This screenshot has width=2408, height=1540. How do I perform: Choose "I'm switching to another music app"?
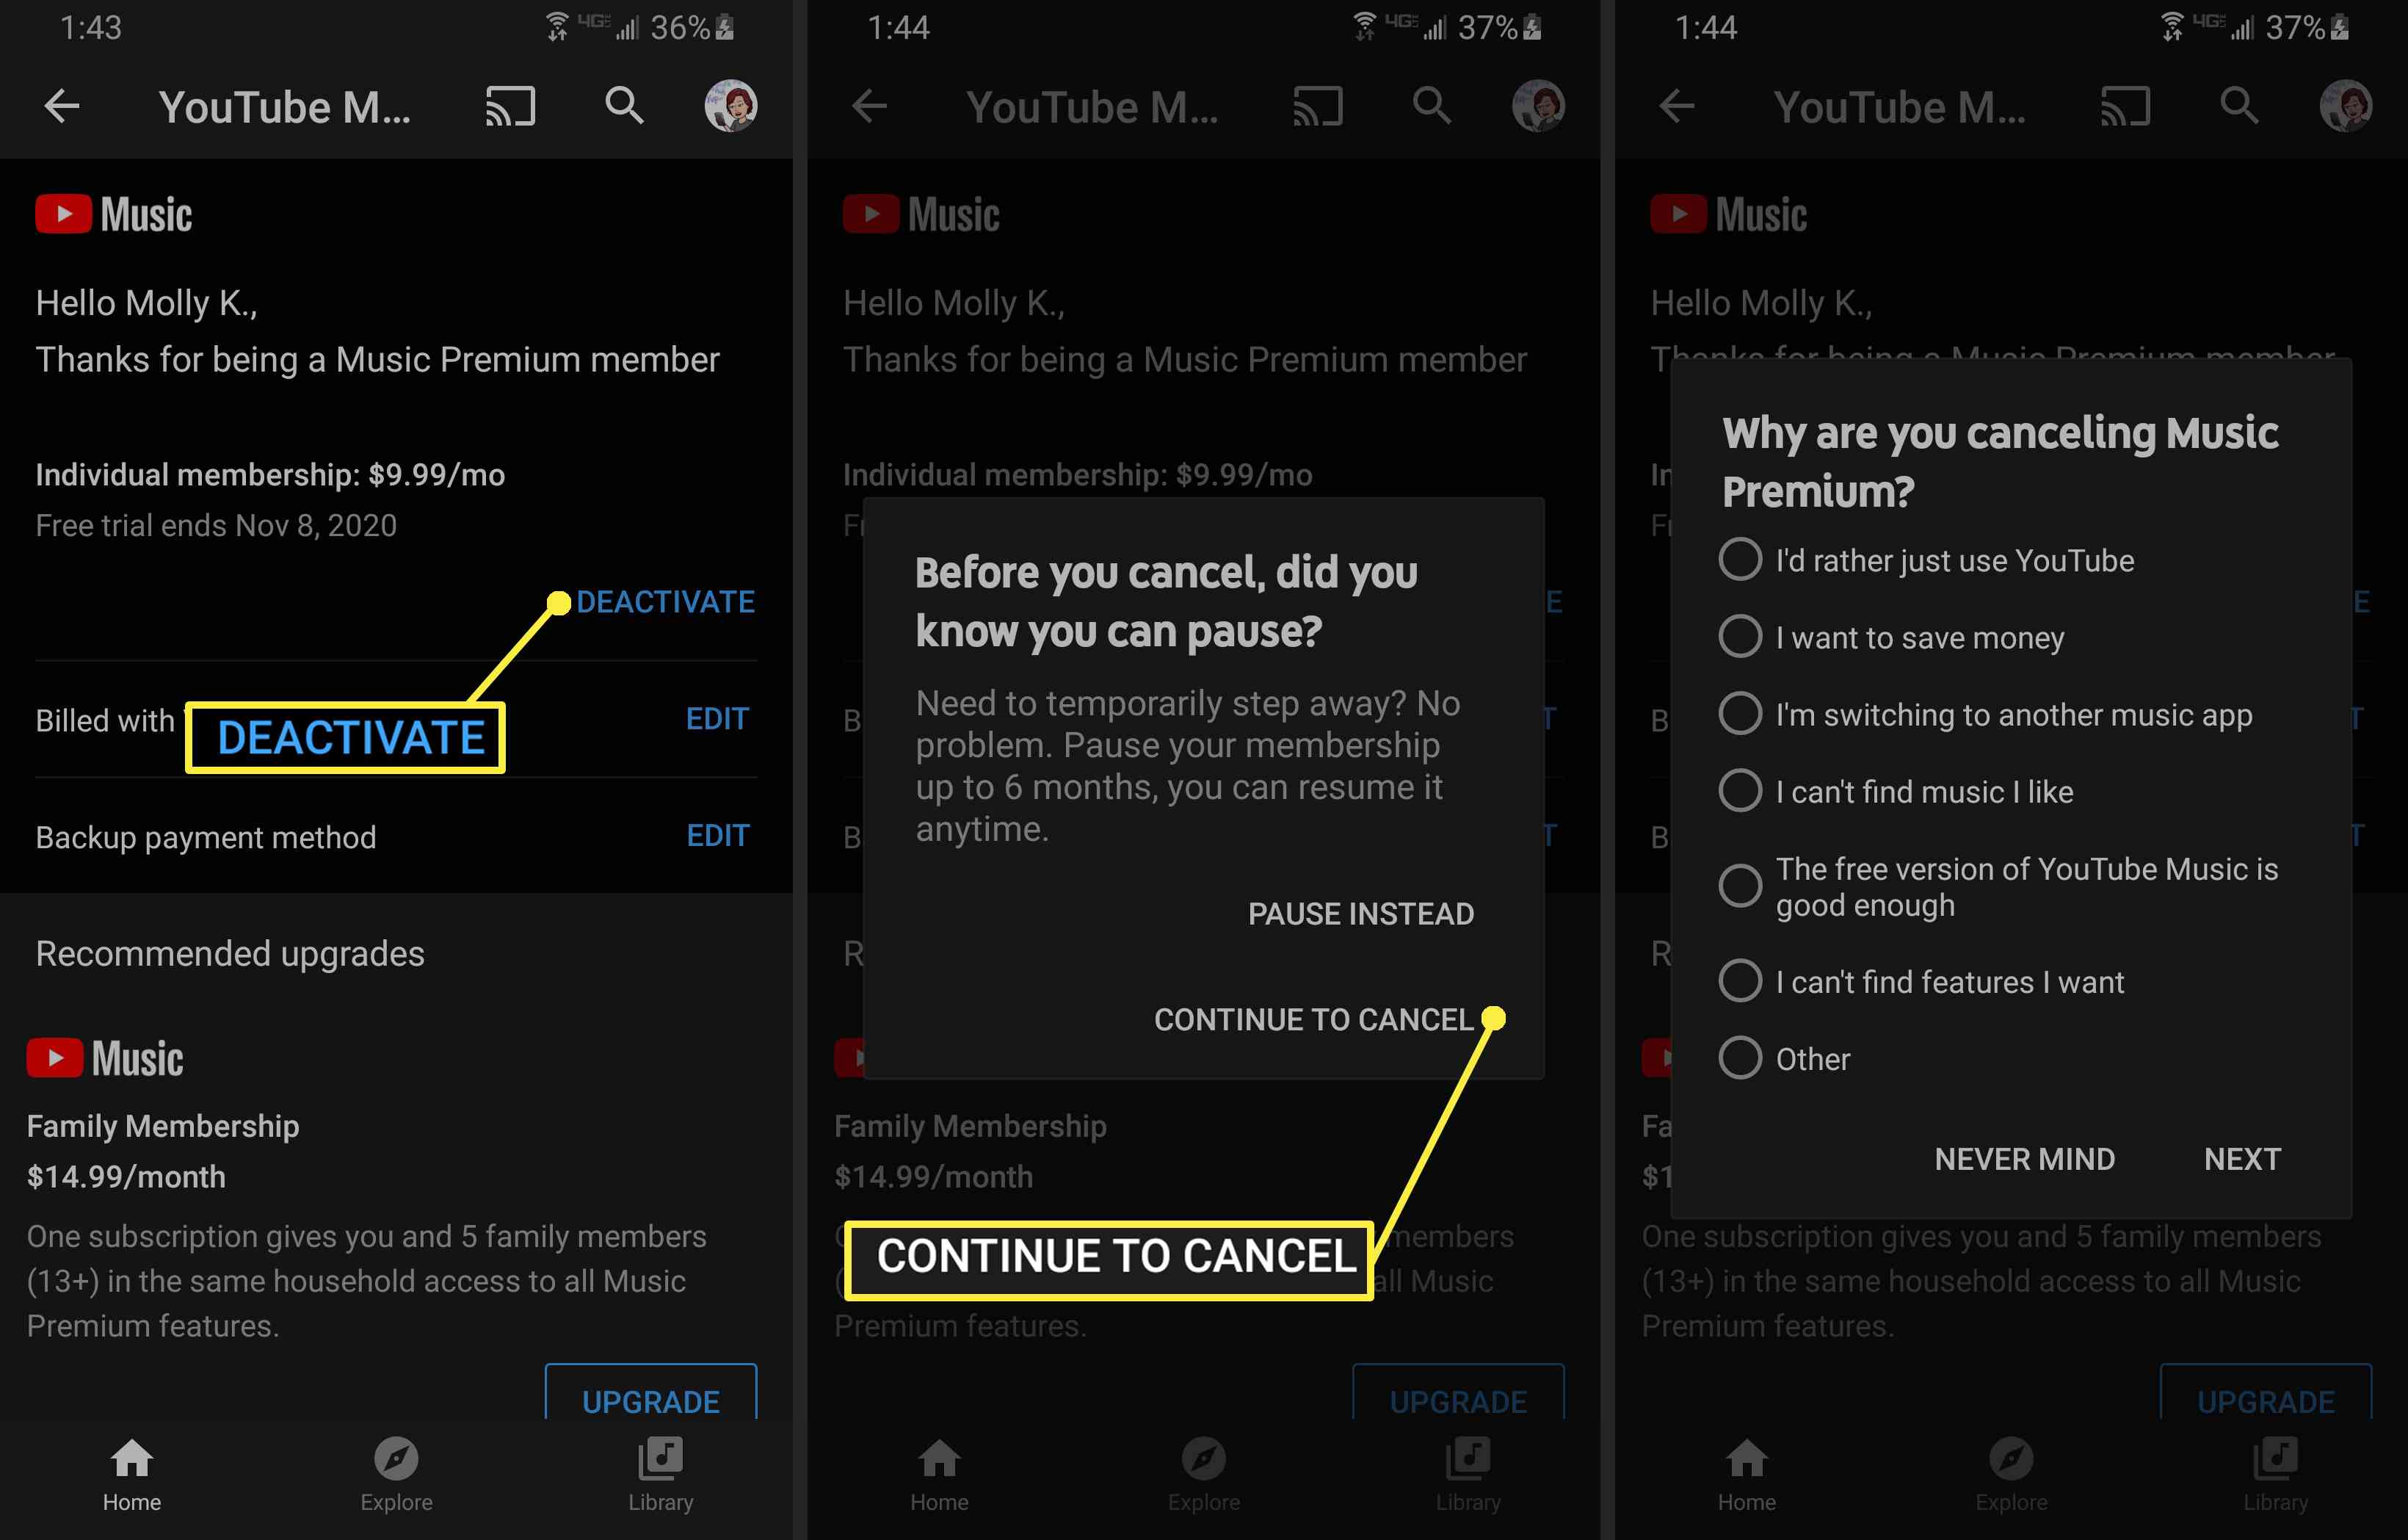click(1985, 714)
